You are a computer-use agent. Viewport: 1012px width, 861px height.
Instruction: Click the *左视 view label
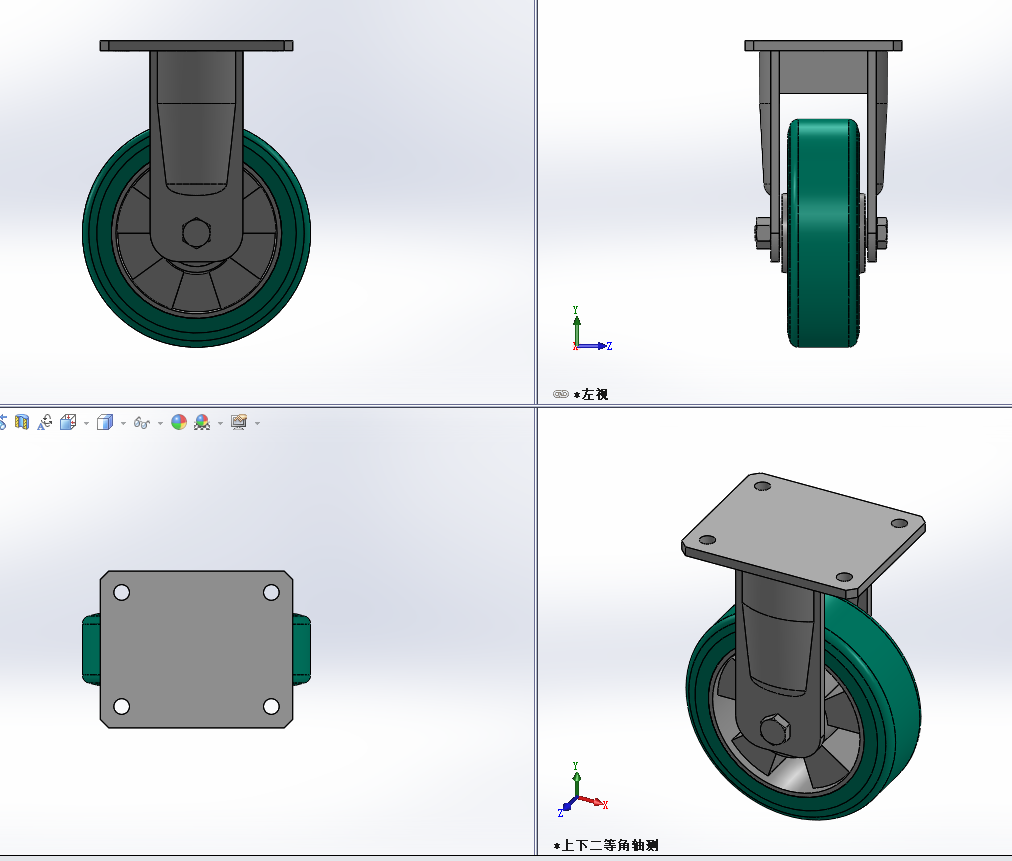(591, 394)
